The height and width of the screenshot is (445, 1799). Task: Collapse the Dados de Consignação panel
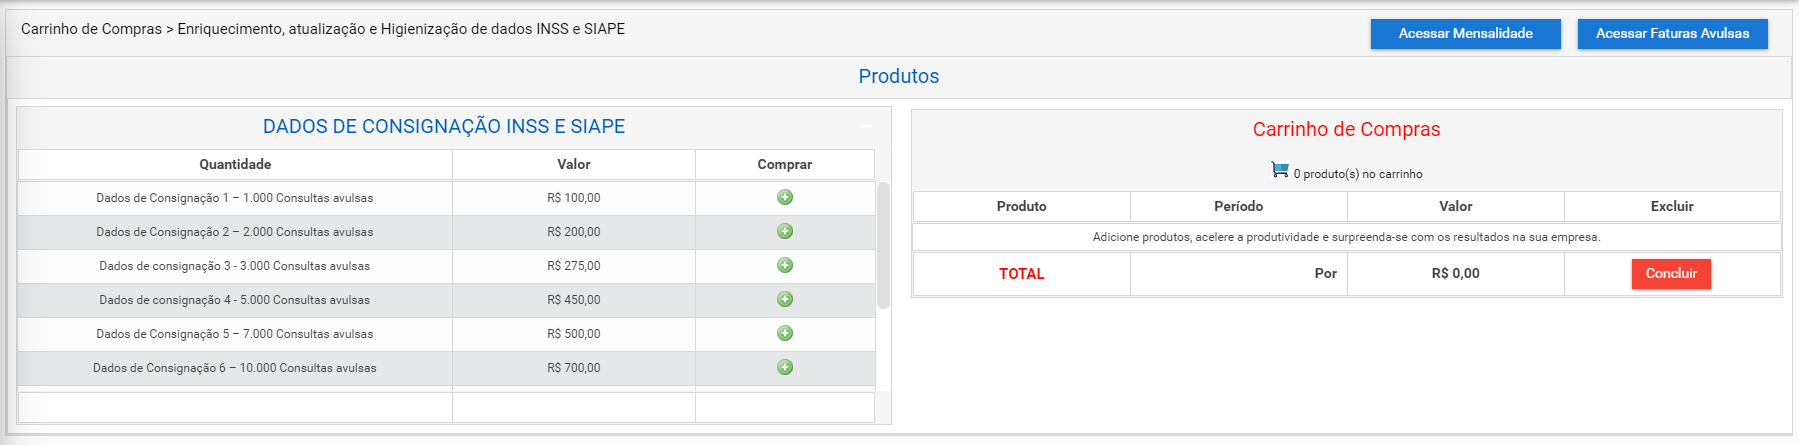pyautogui.click(x=866, y=126)
